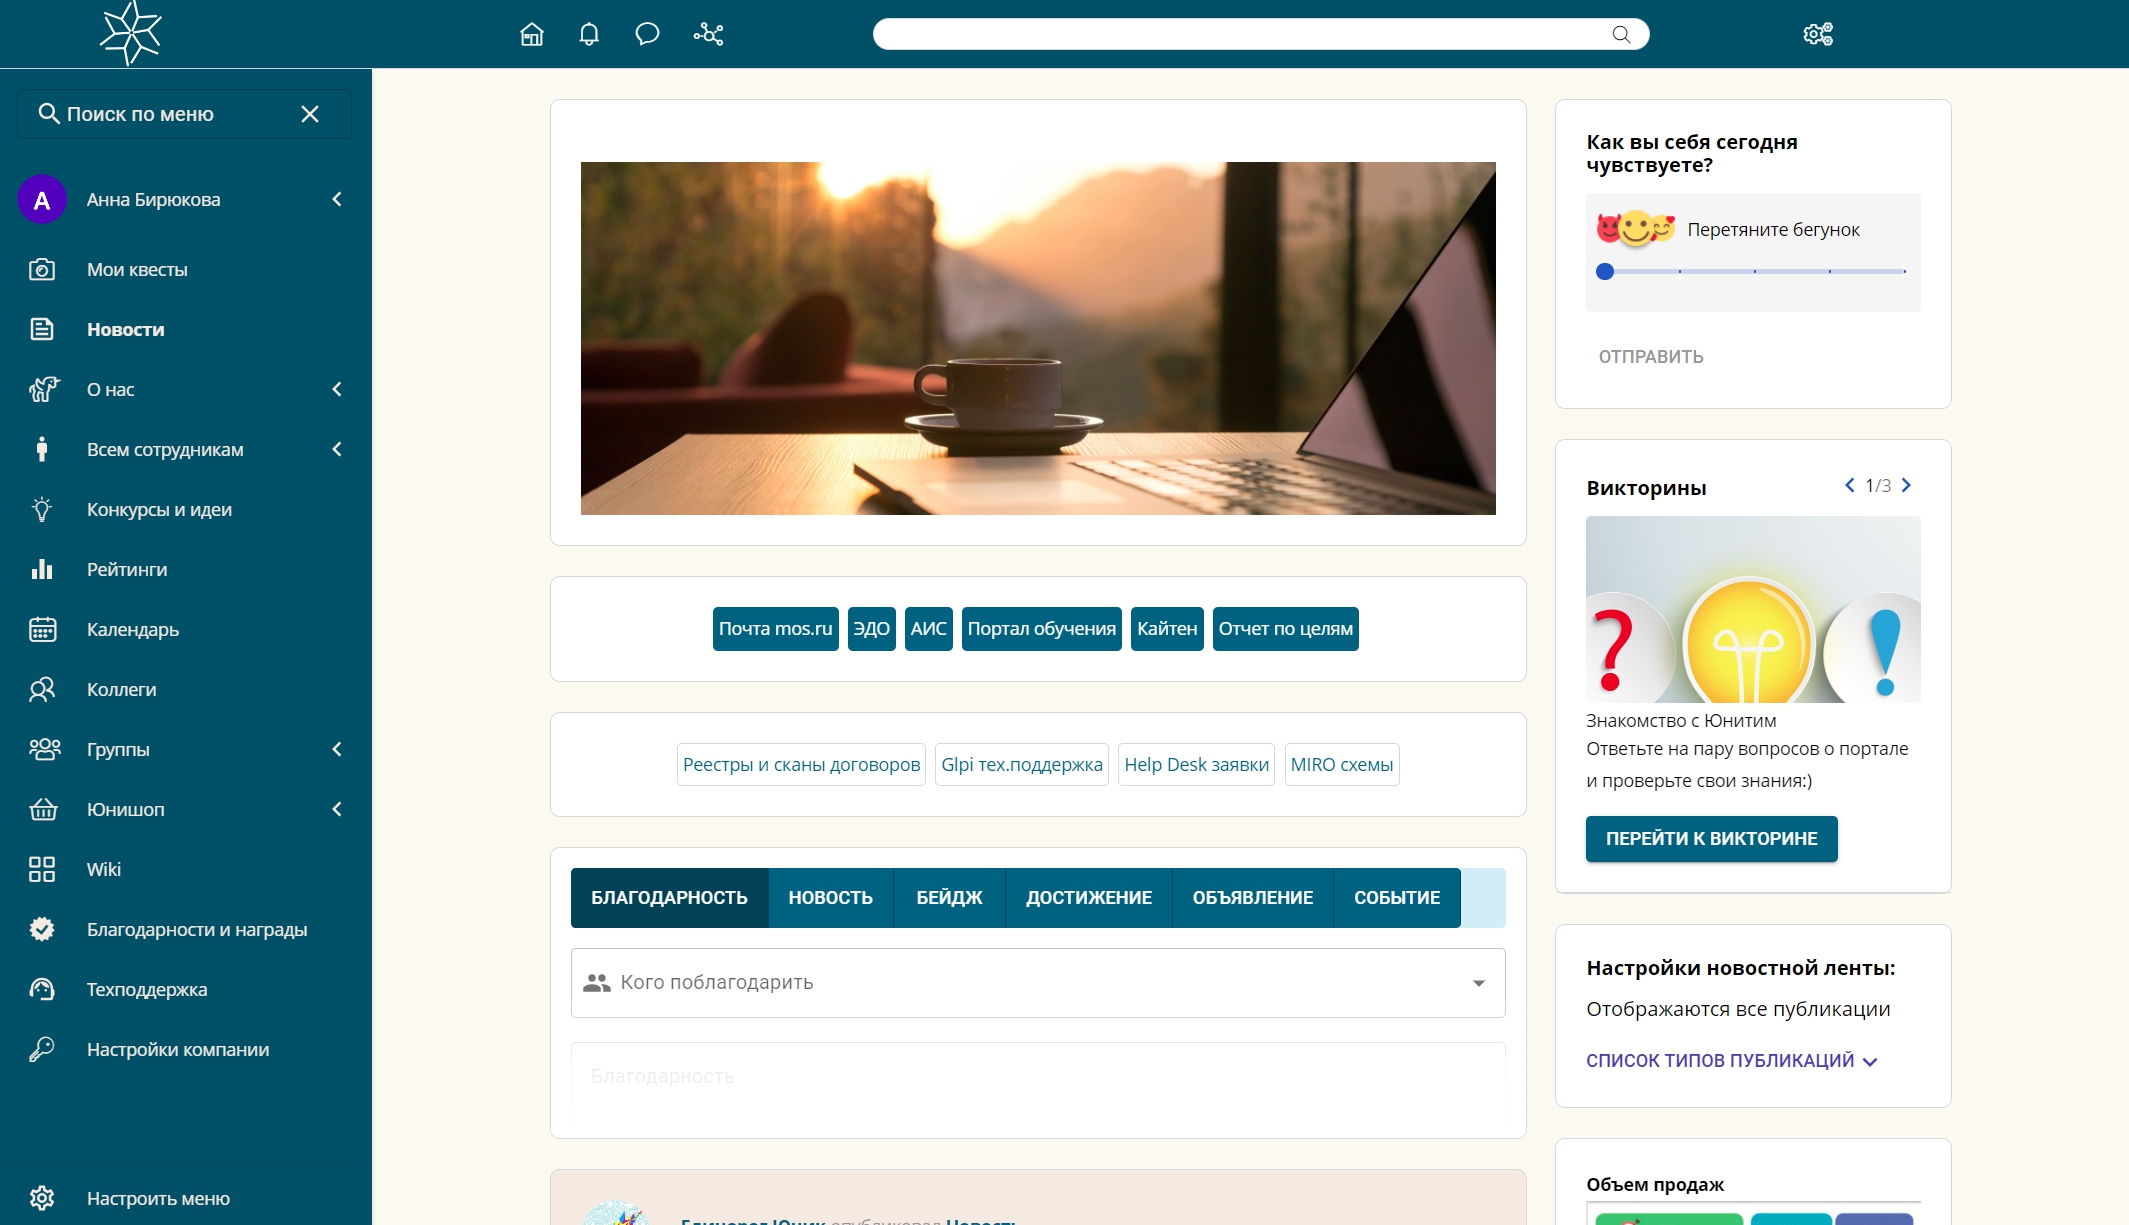The image size is (2129, 1225).
Task: Click the home icon in top navigation
Action: tap(531, 32)
